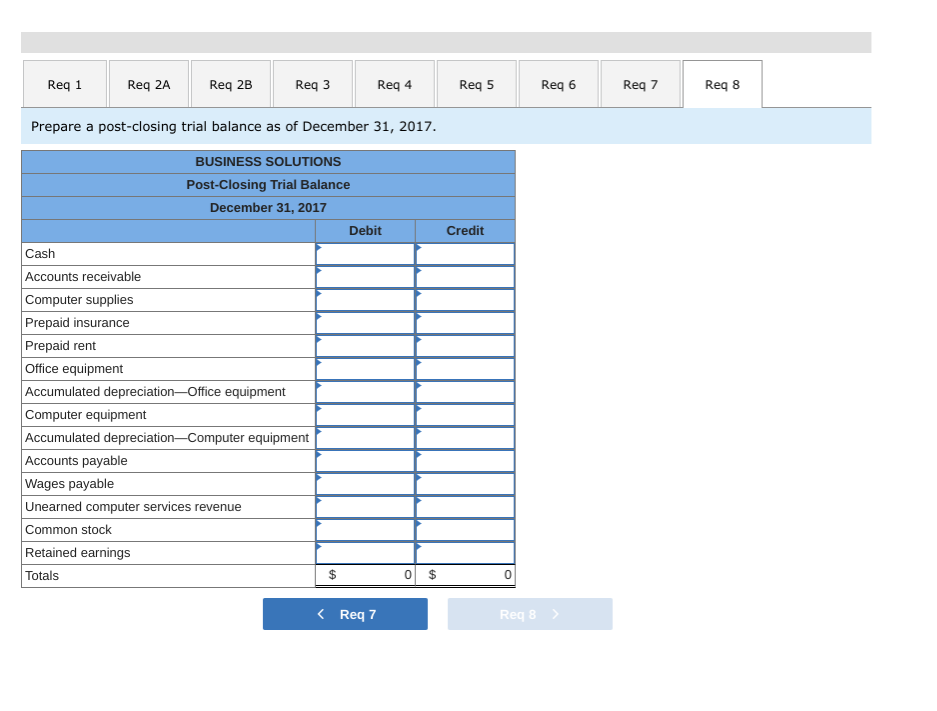
Task: Click the post-closing trial balance instruction text
Action: tap(234, 127)
